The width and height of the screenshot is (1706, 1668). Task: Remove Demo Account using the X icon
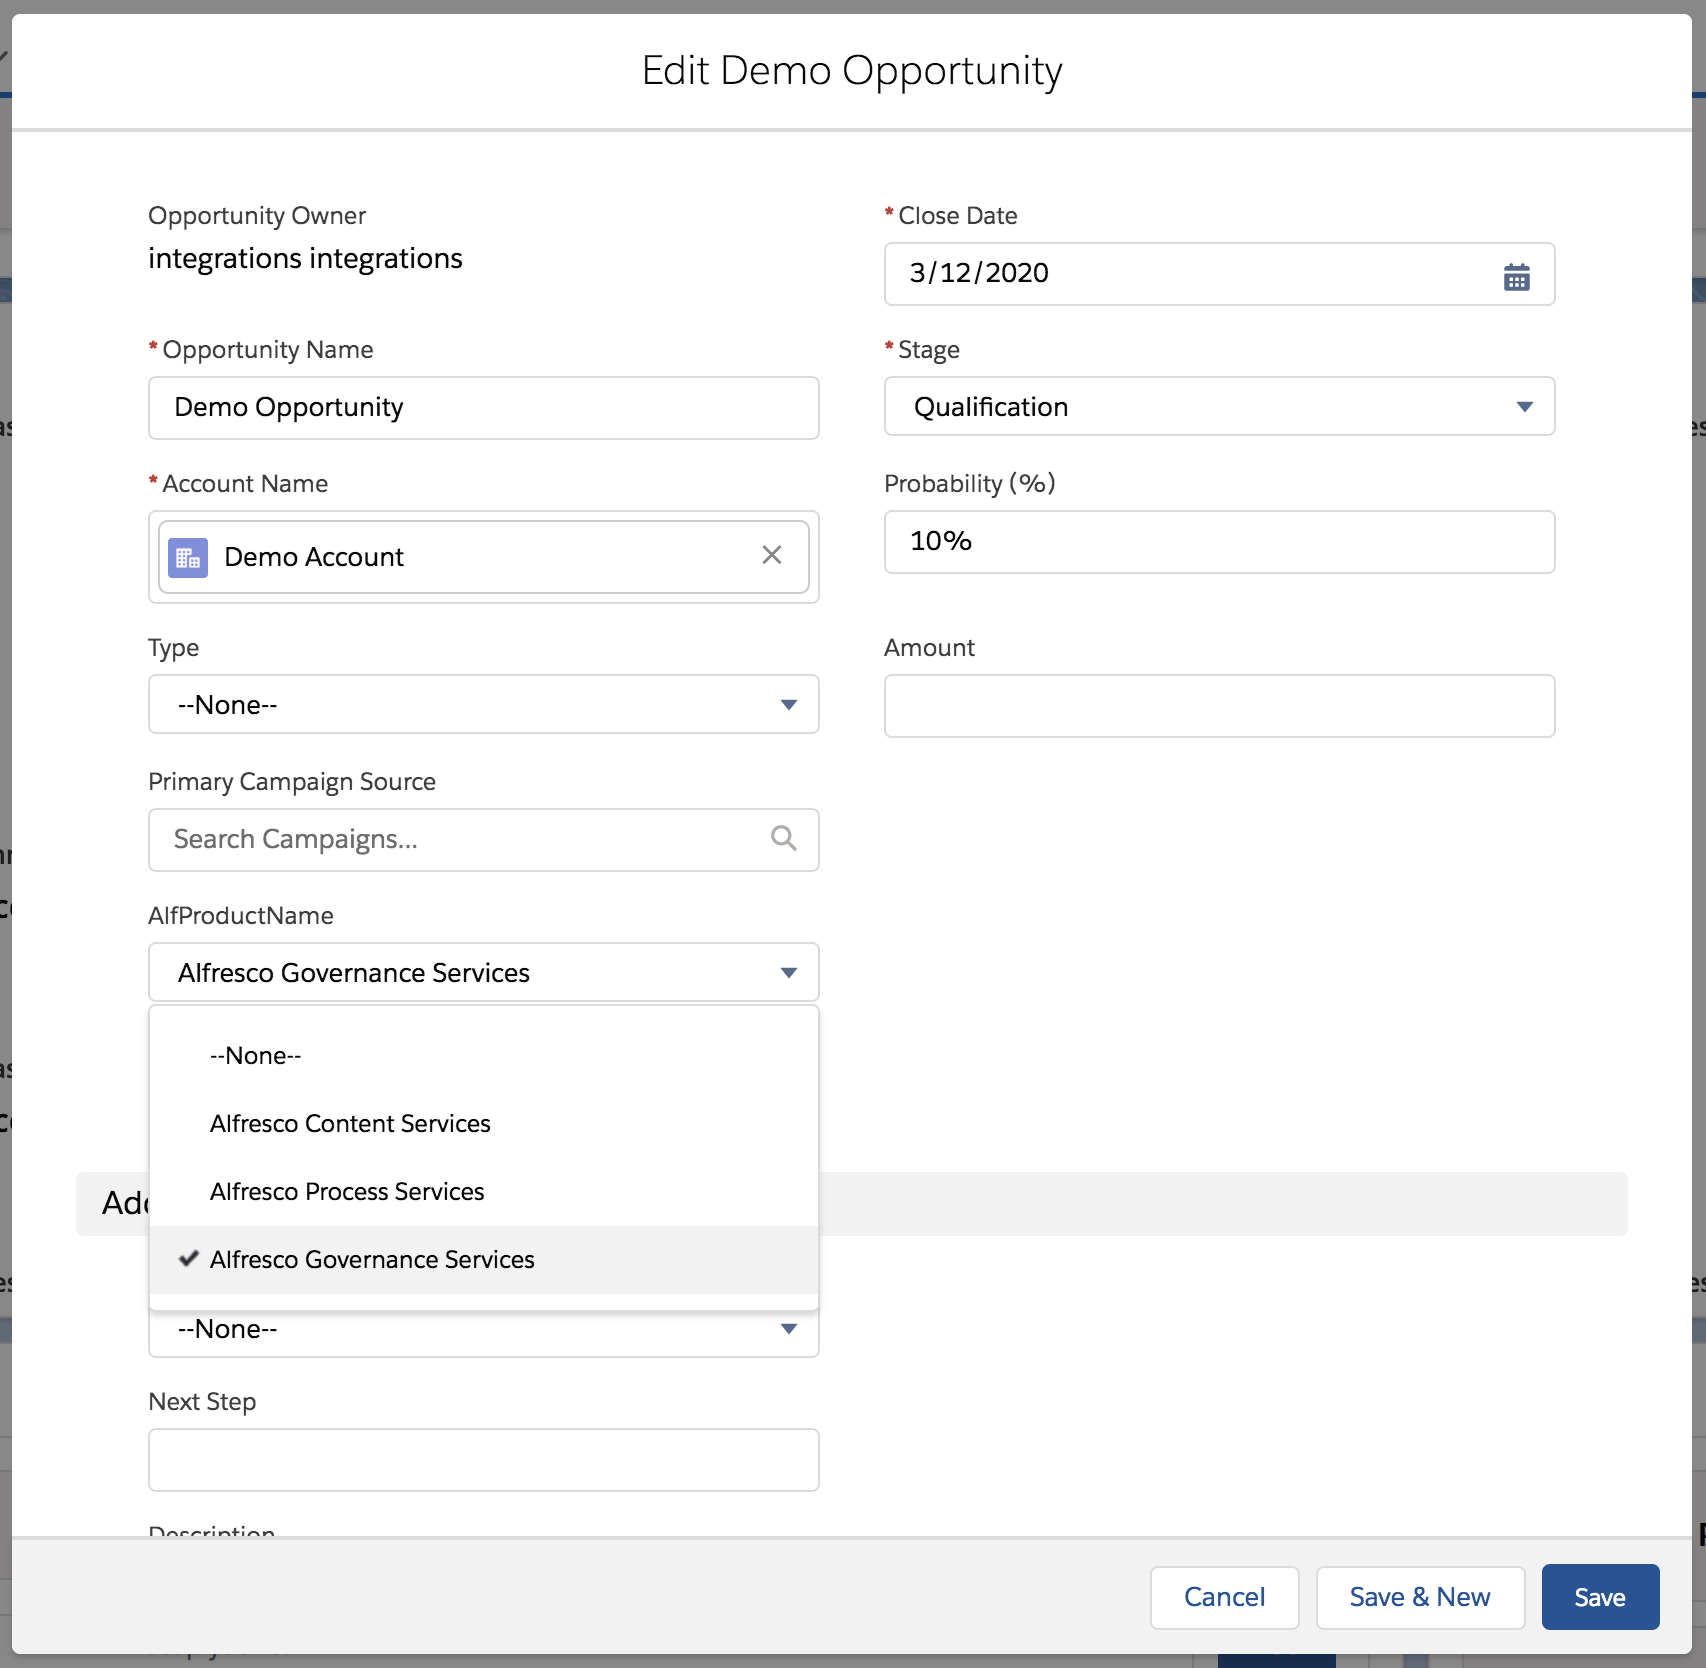pos(771,555)
